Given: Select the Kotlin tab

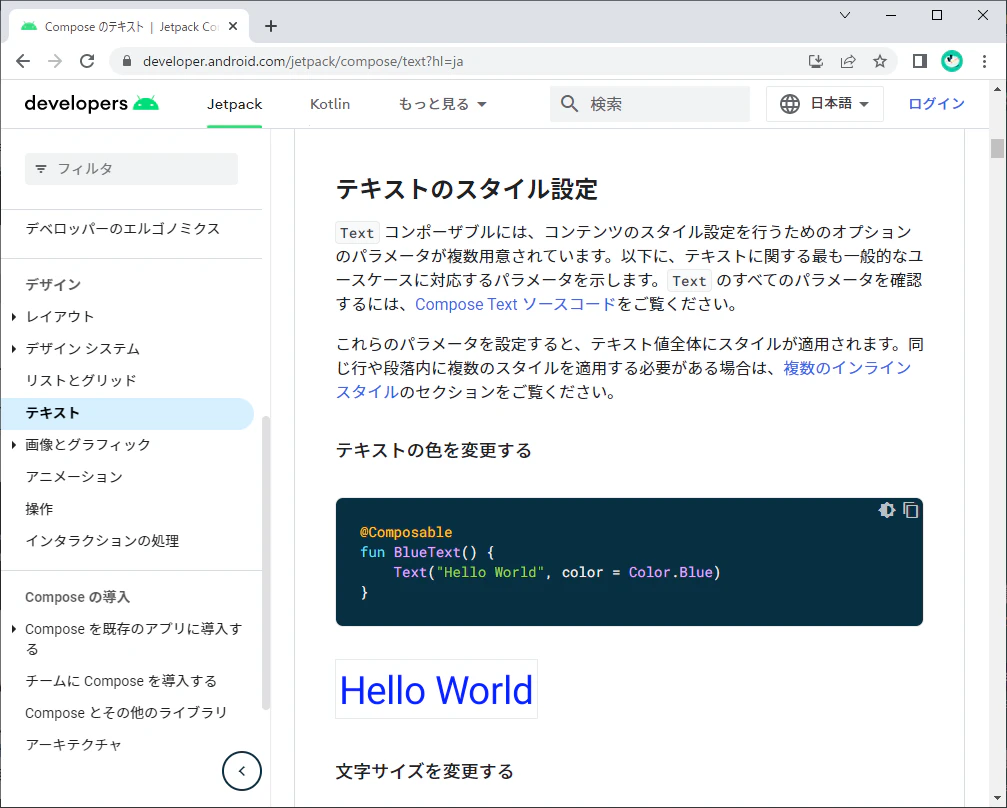Looking at the screenshot, I should pyautogui.click(x=330, y=104).
